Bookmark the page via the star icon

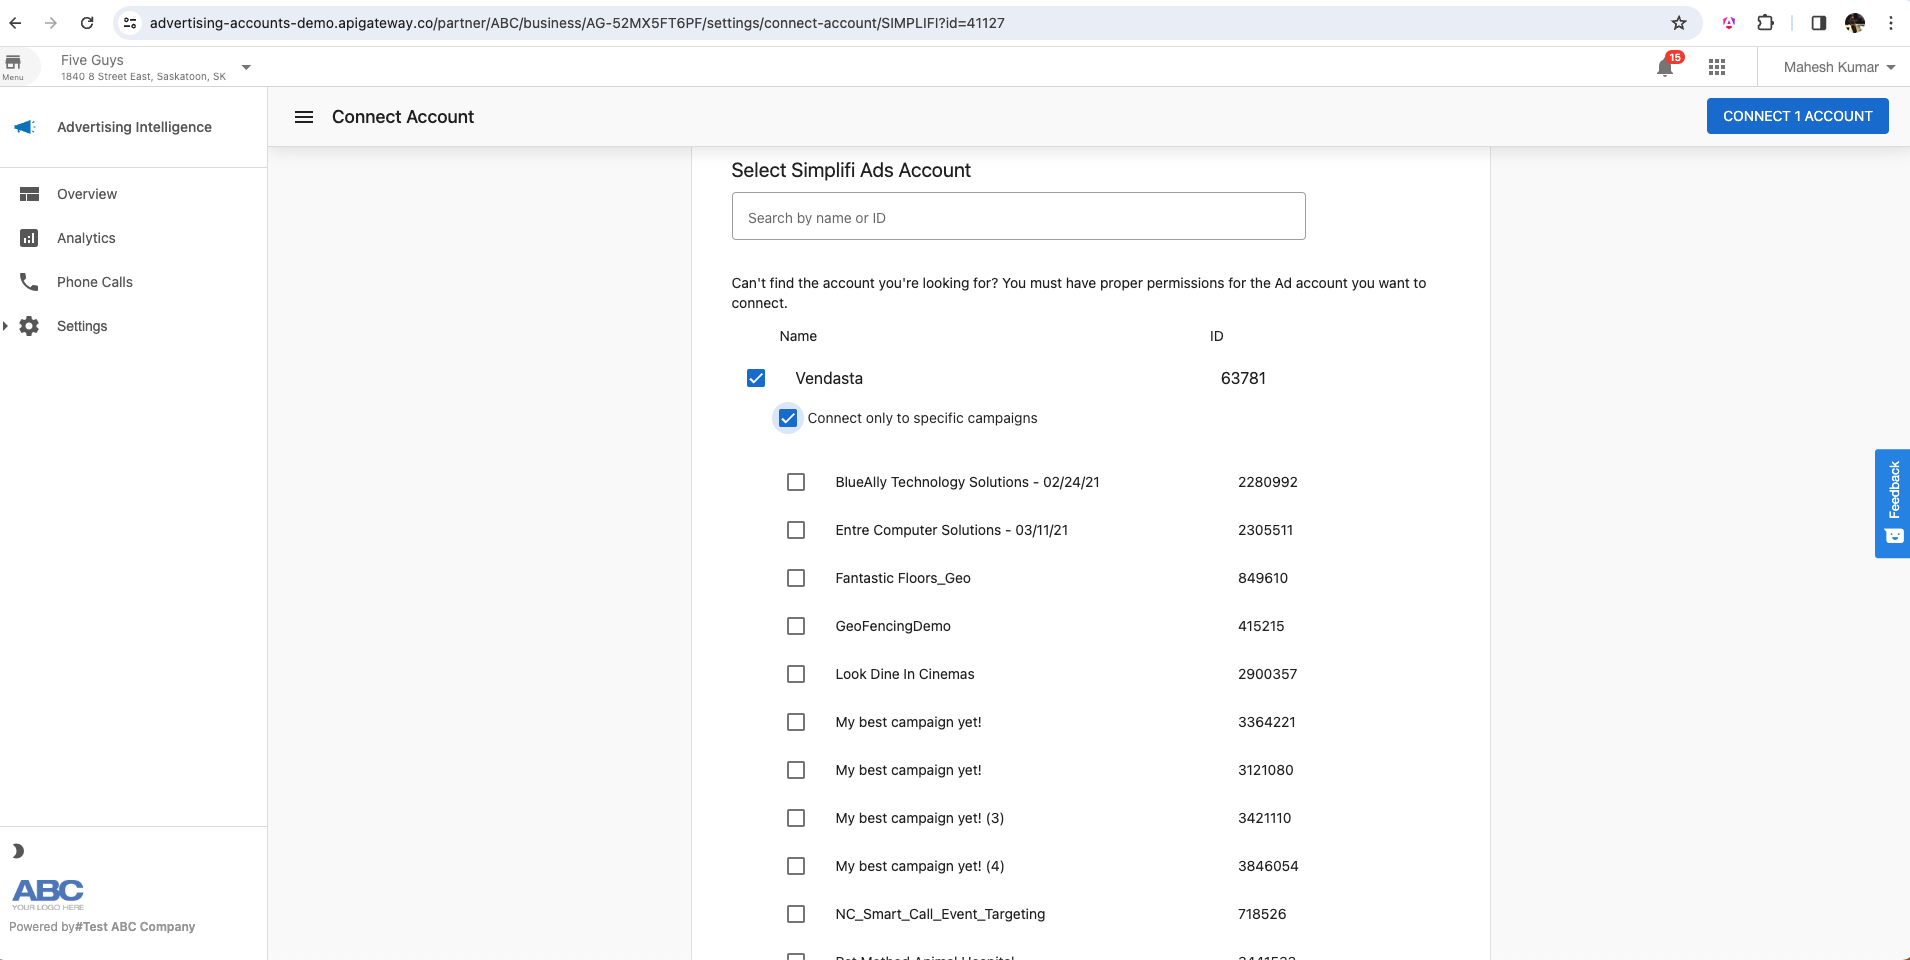click(x=1678, y=22)
